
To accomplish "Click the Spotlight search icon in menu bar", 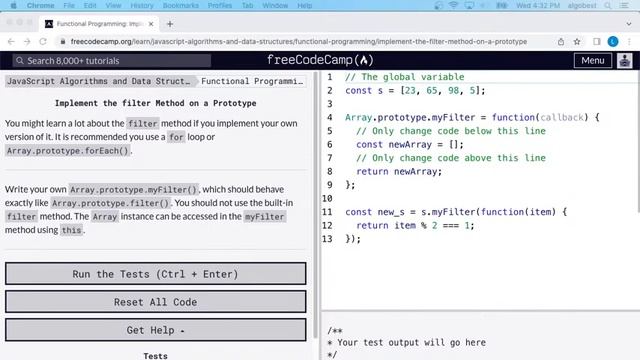I will [608, 6].
